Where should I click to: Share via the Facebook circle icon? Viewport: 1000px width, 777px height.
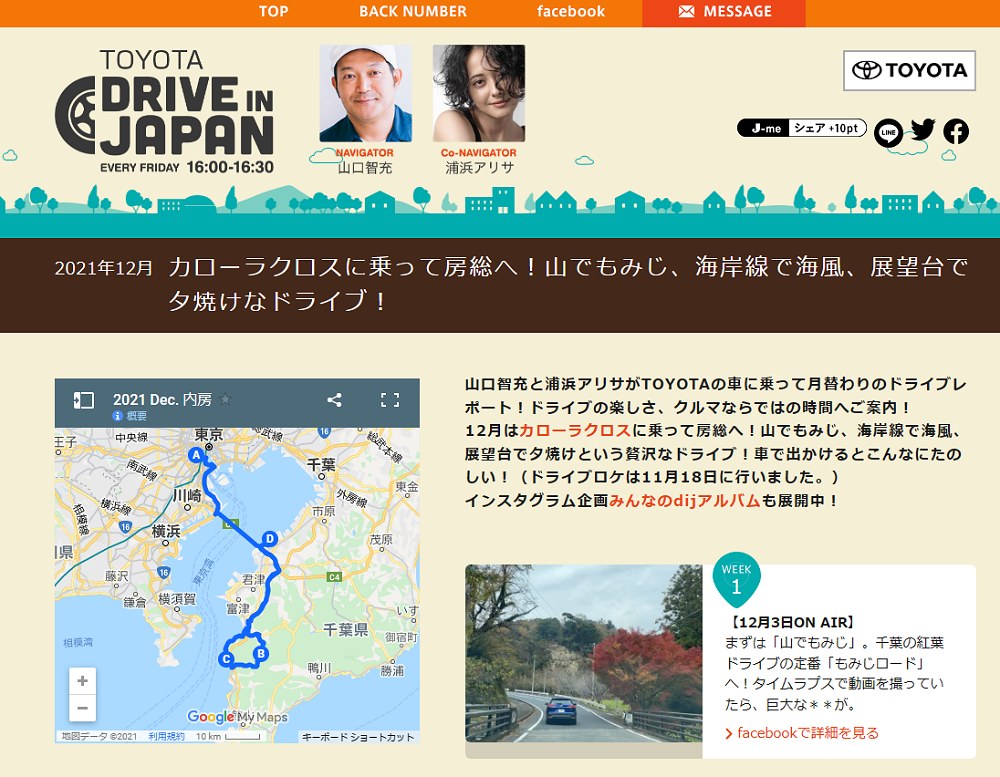point(955,131)
